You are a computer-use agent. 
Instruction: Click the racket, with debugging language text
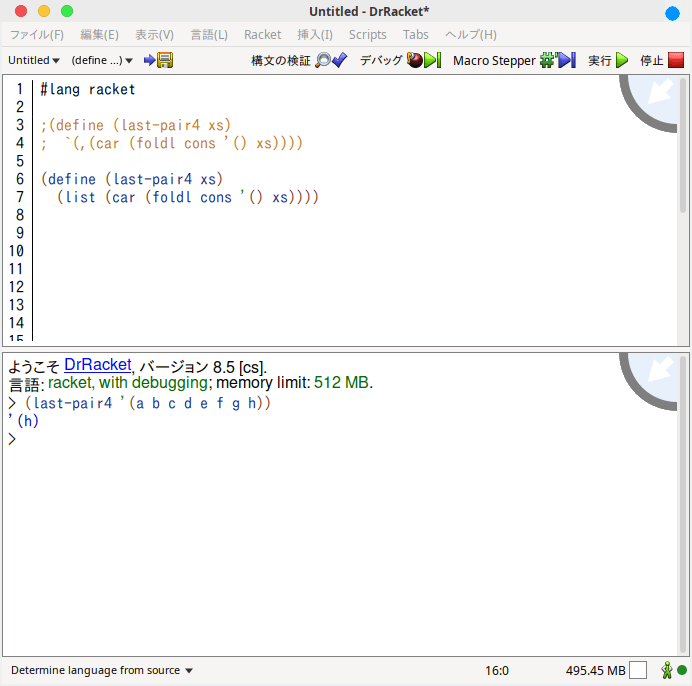click(128, 382)
